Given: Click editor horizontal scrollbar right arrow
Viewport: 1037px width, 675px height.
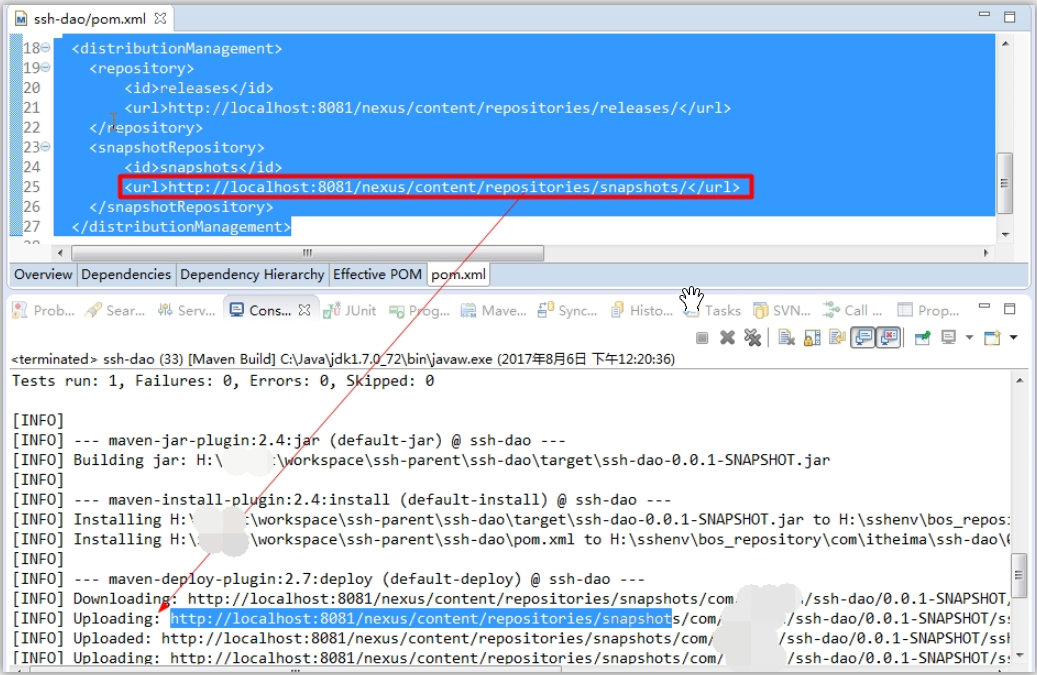Looking at the screenshot, I should pyautogui.click(x=986, y=253).
